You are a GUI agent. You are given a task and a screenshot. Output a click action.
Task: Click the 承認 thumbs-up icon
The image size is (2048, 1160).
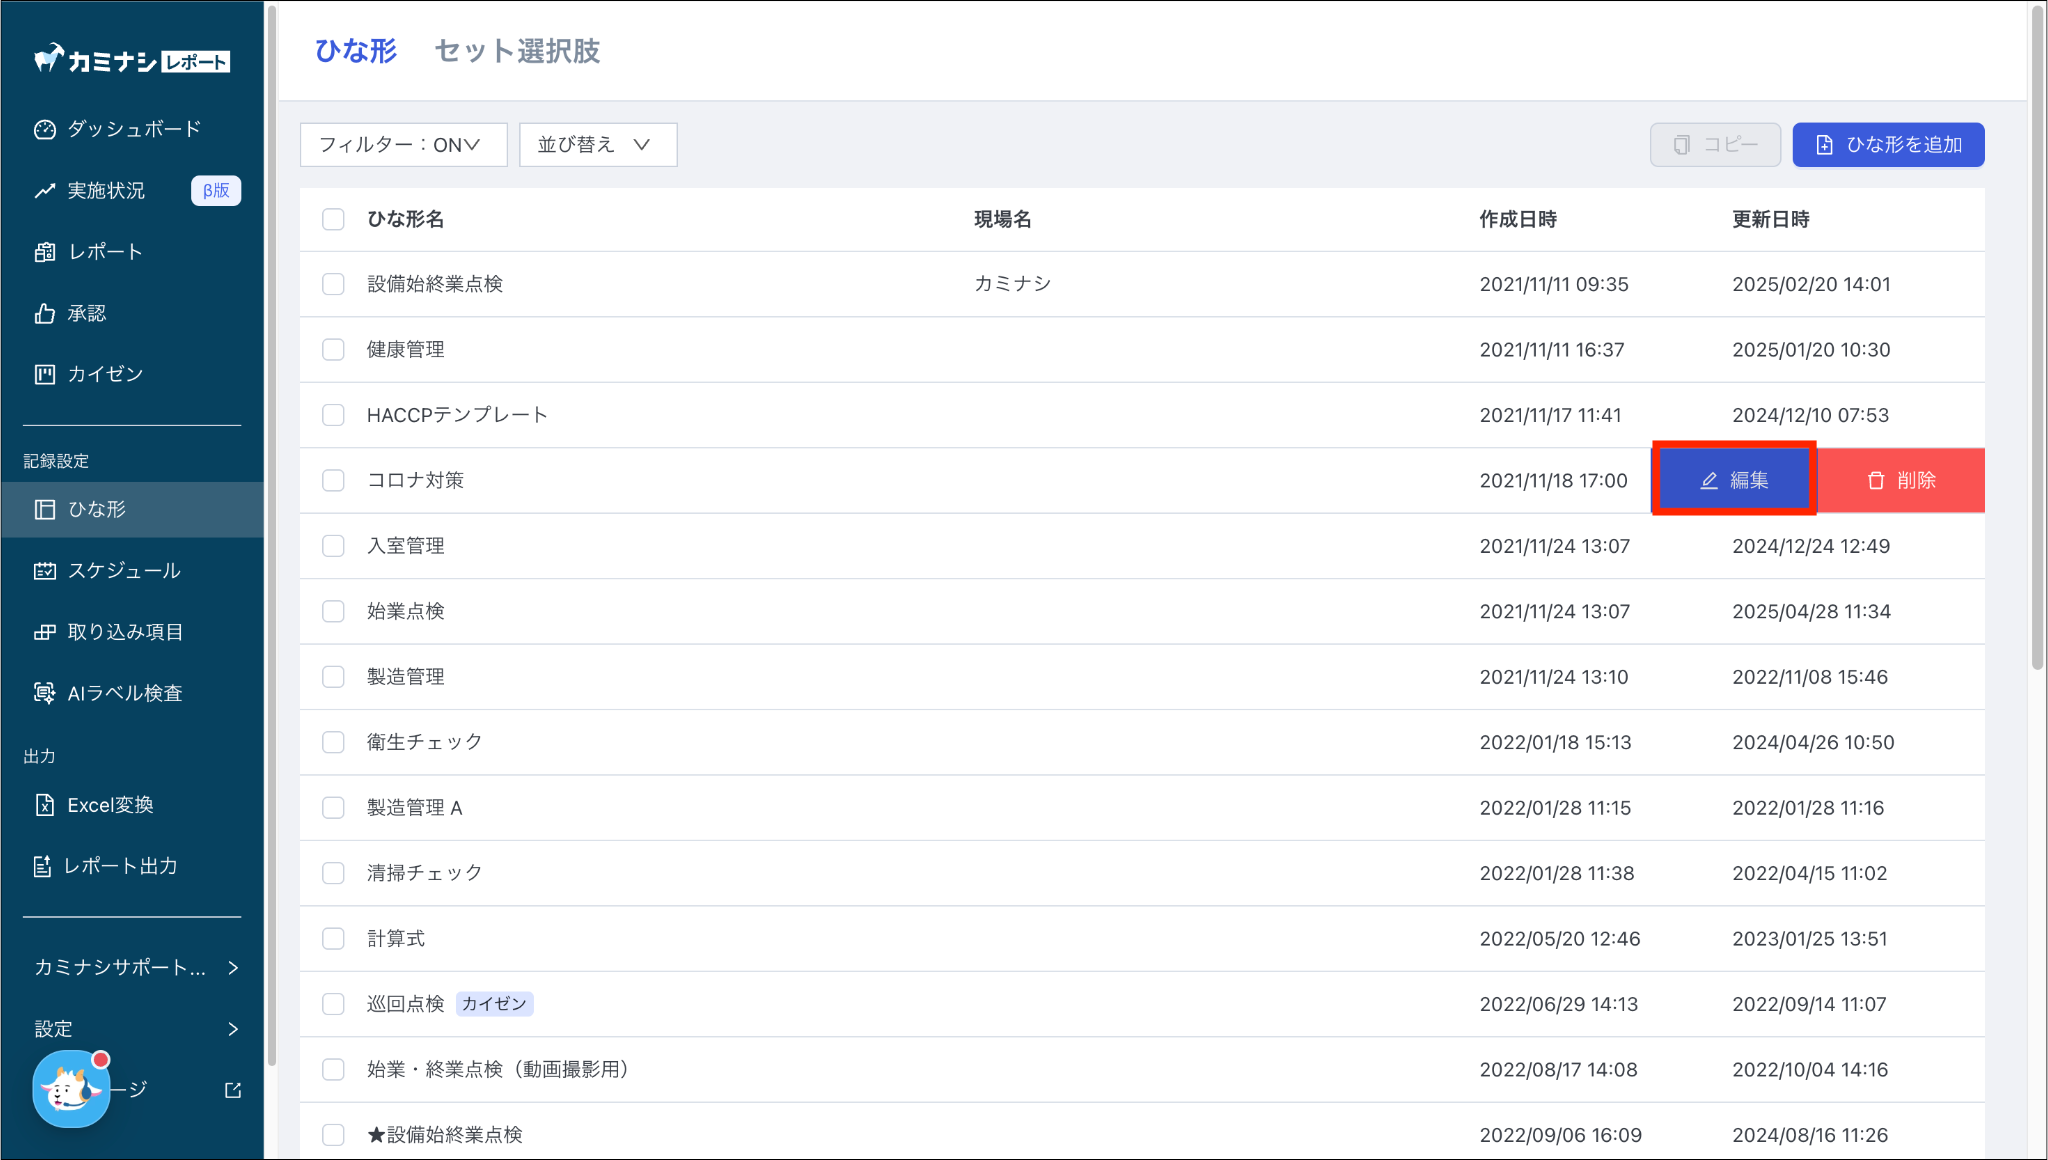click(x=44, y=313)
